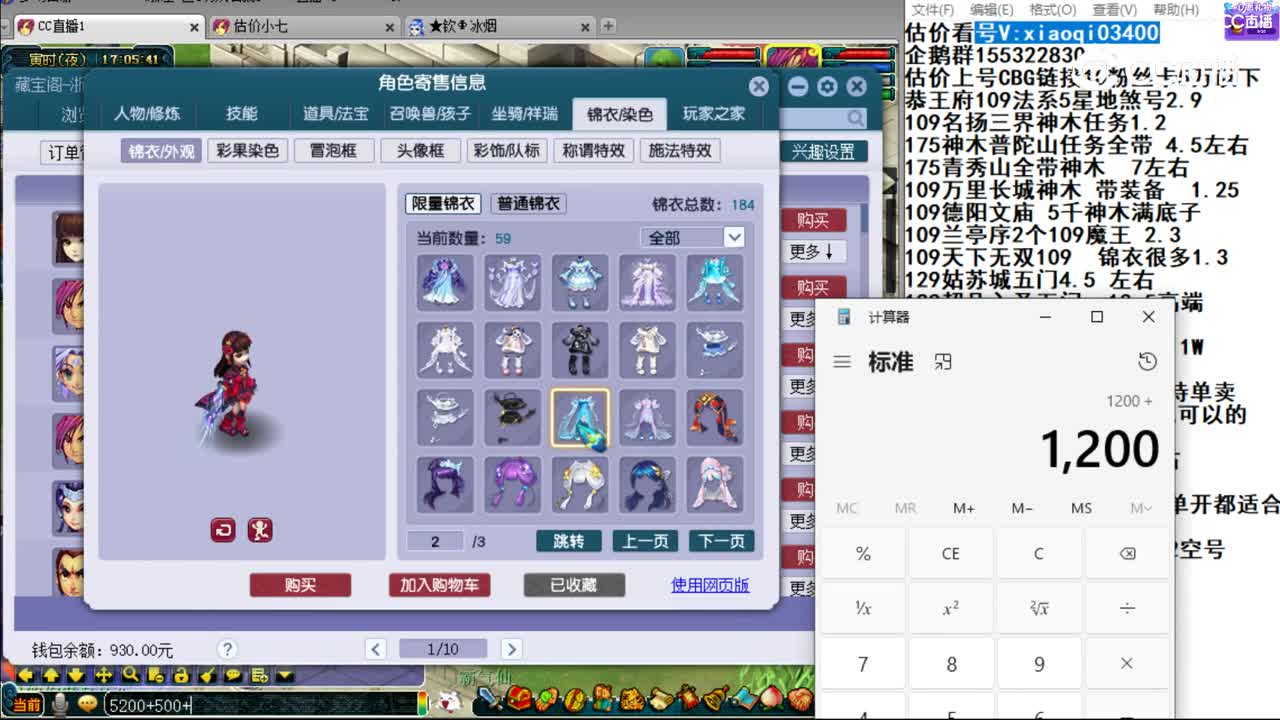
Task: Click the 当前 channel toggle by chat input
Action: tap(26, 704)
